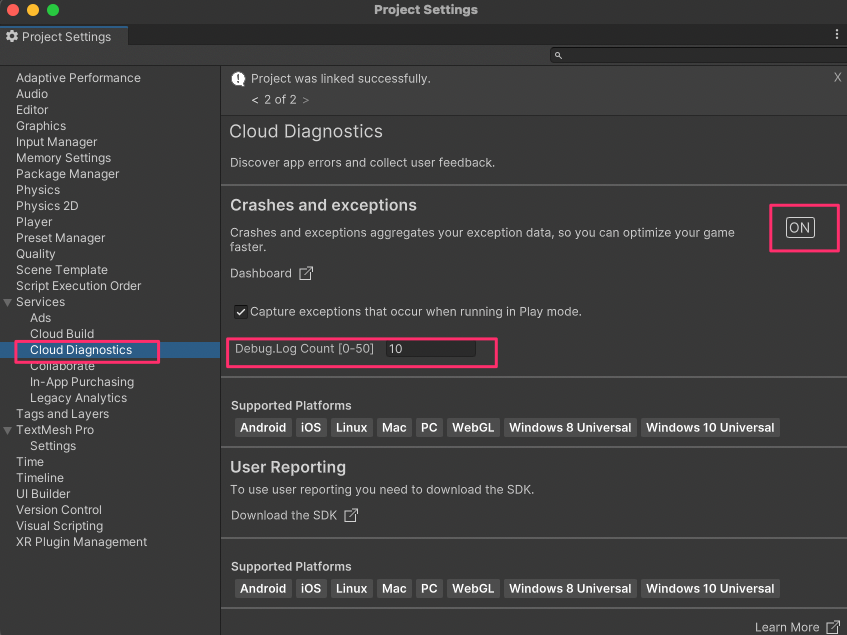Open the Dashboard external link icon
The height and width of the screenshot is (635, 847).
click(x=308, y=272)
